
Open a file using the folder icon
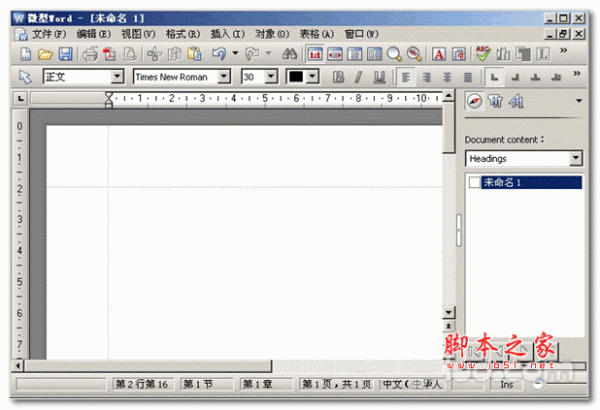click(x=45, y=54)
